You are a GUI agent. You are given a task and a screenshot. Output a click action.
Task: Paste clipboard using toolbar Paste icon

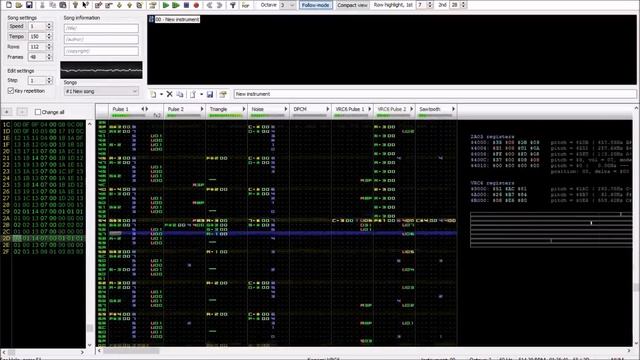(63, 5)
